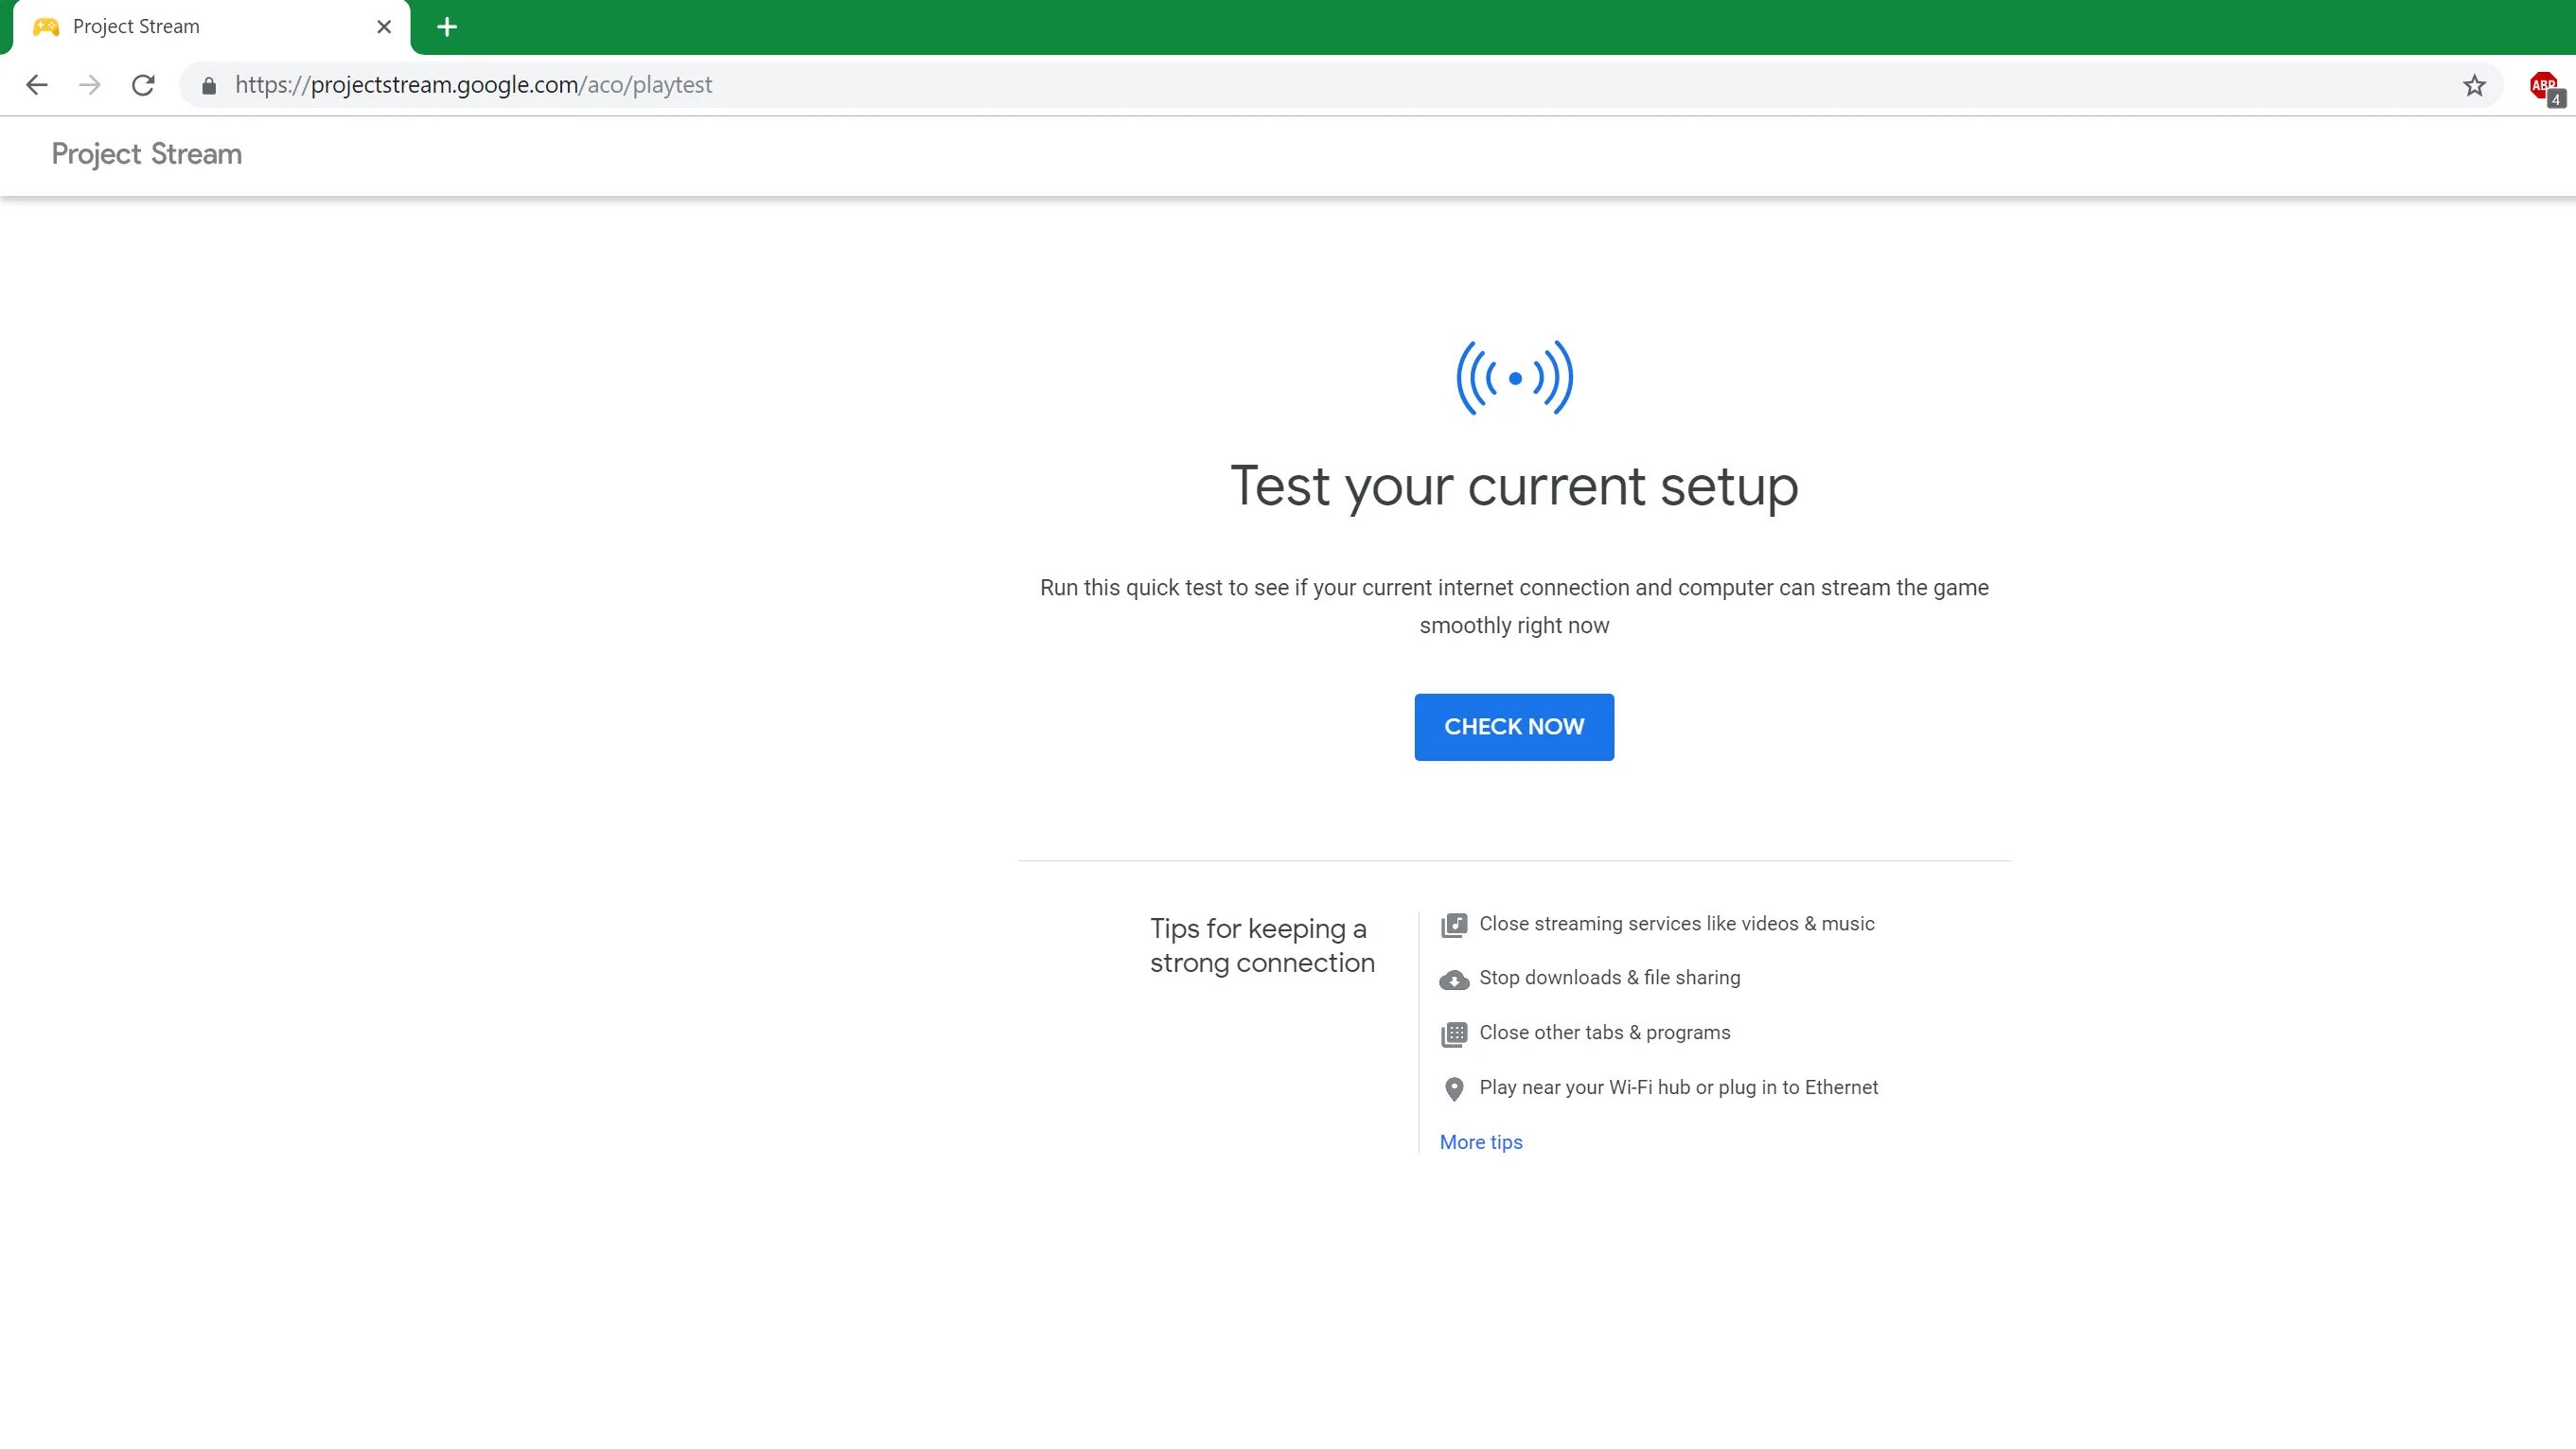Screen dimensions: 2576x1449
Task: Click the padlock site security icon
Action: pos(209,86)
